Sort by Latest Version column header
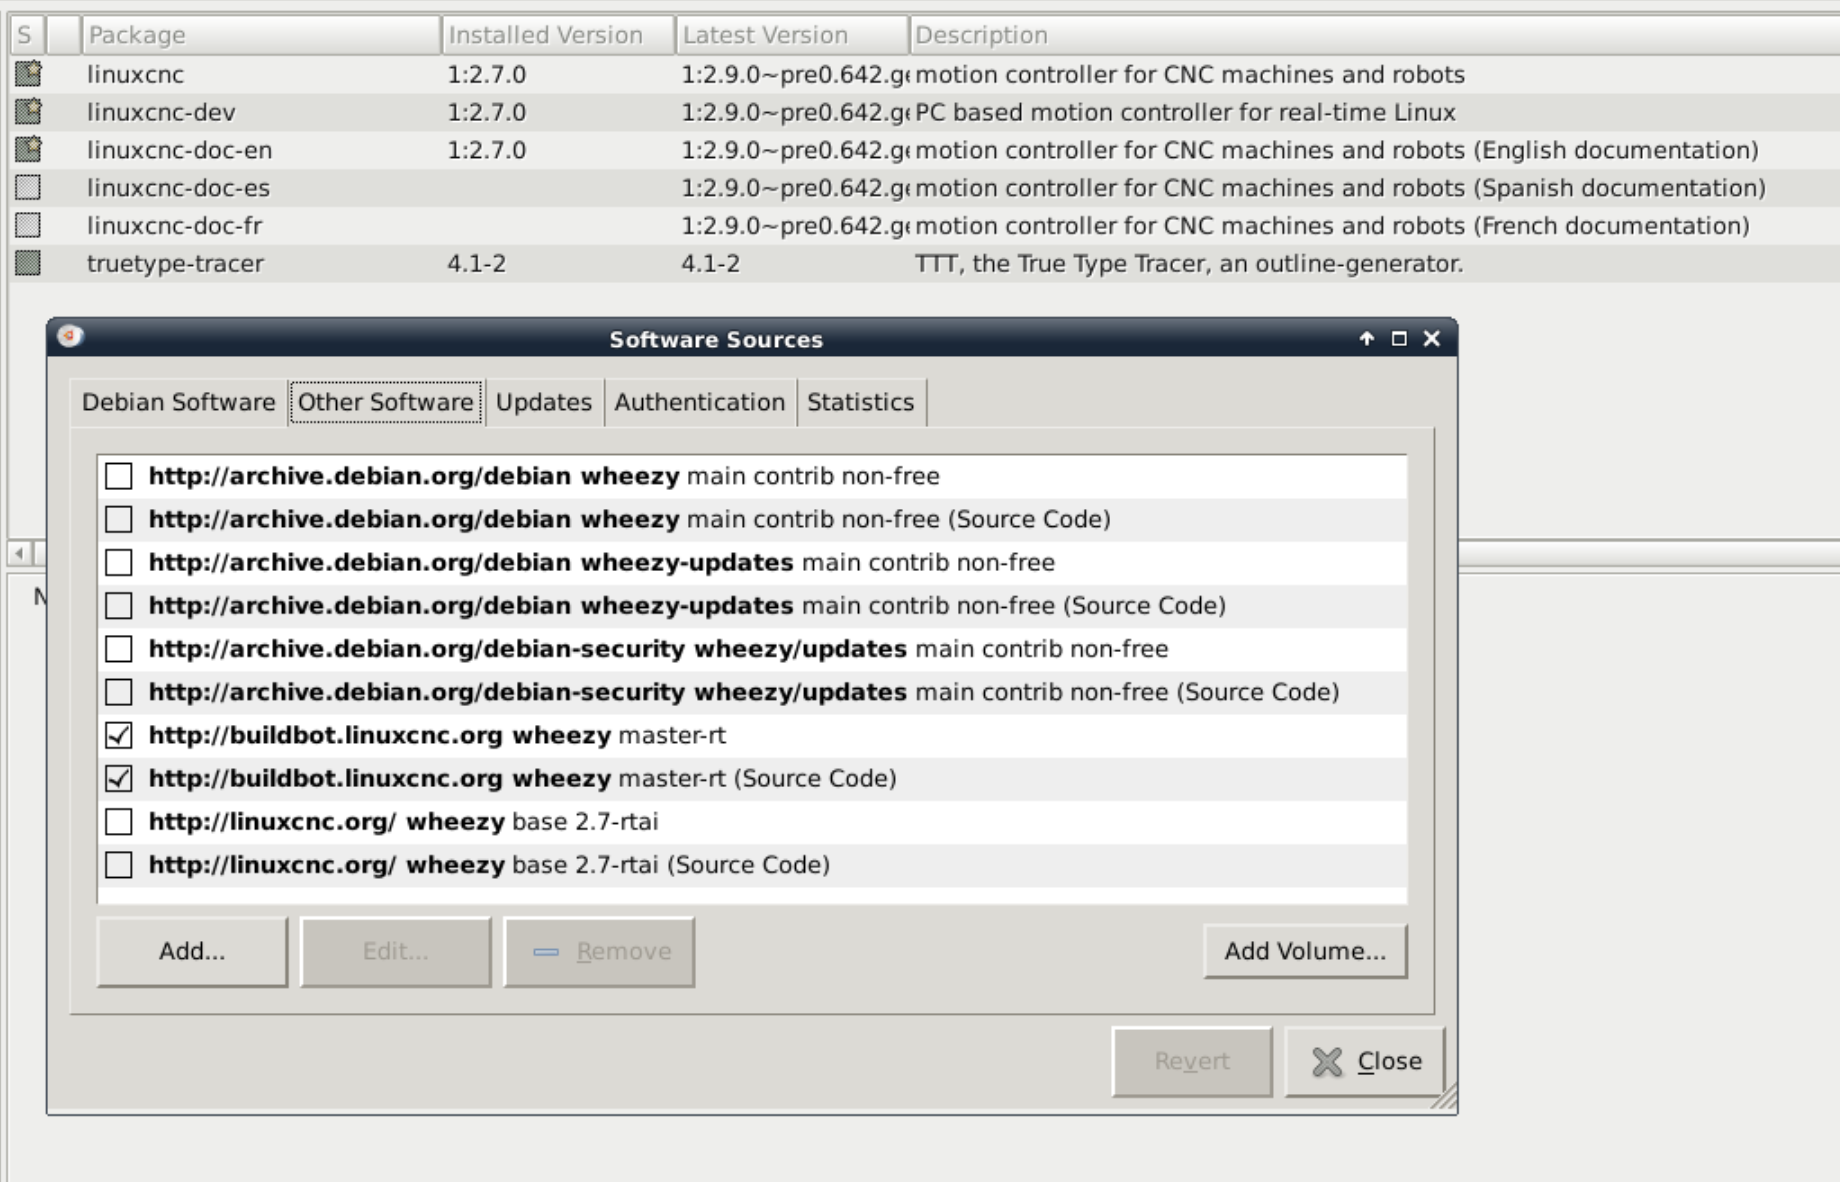Image resolution: width=1840 pixels, height=1182 pixels. click(x=792, y=35)
